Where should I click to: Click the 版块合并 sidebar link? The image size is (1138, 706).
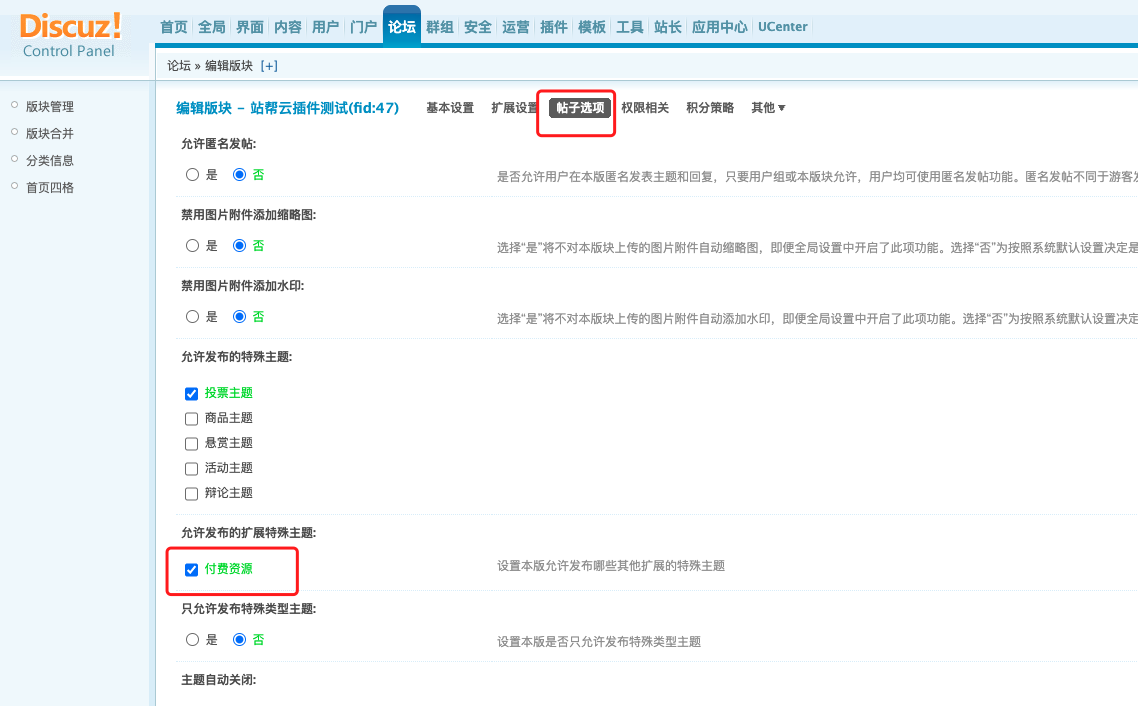(50, 133)
